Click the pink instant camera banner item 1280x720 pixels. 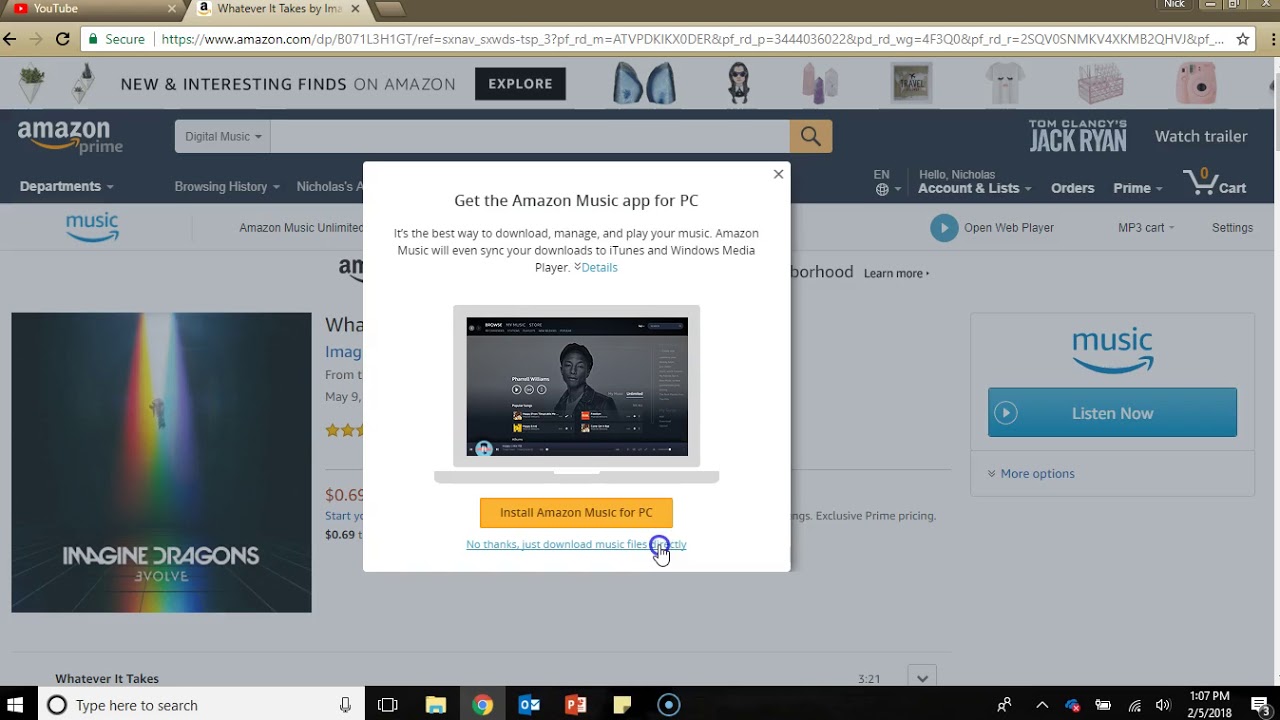tap(1195, 83)
